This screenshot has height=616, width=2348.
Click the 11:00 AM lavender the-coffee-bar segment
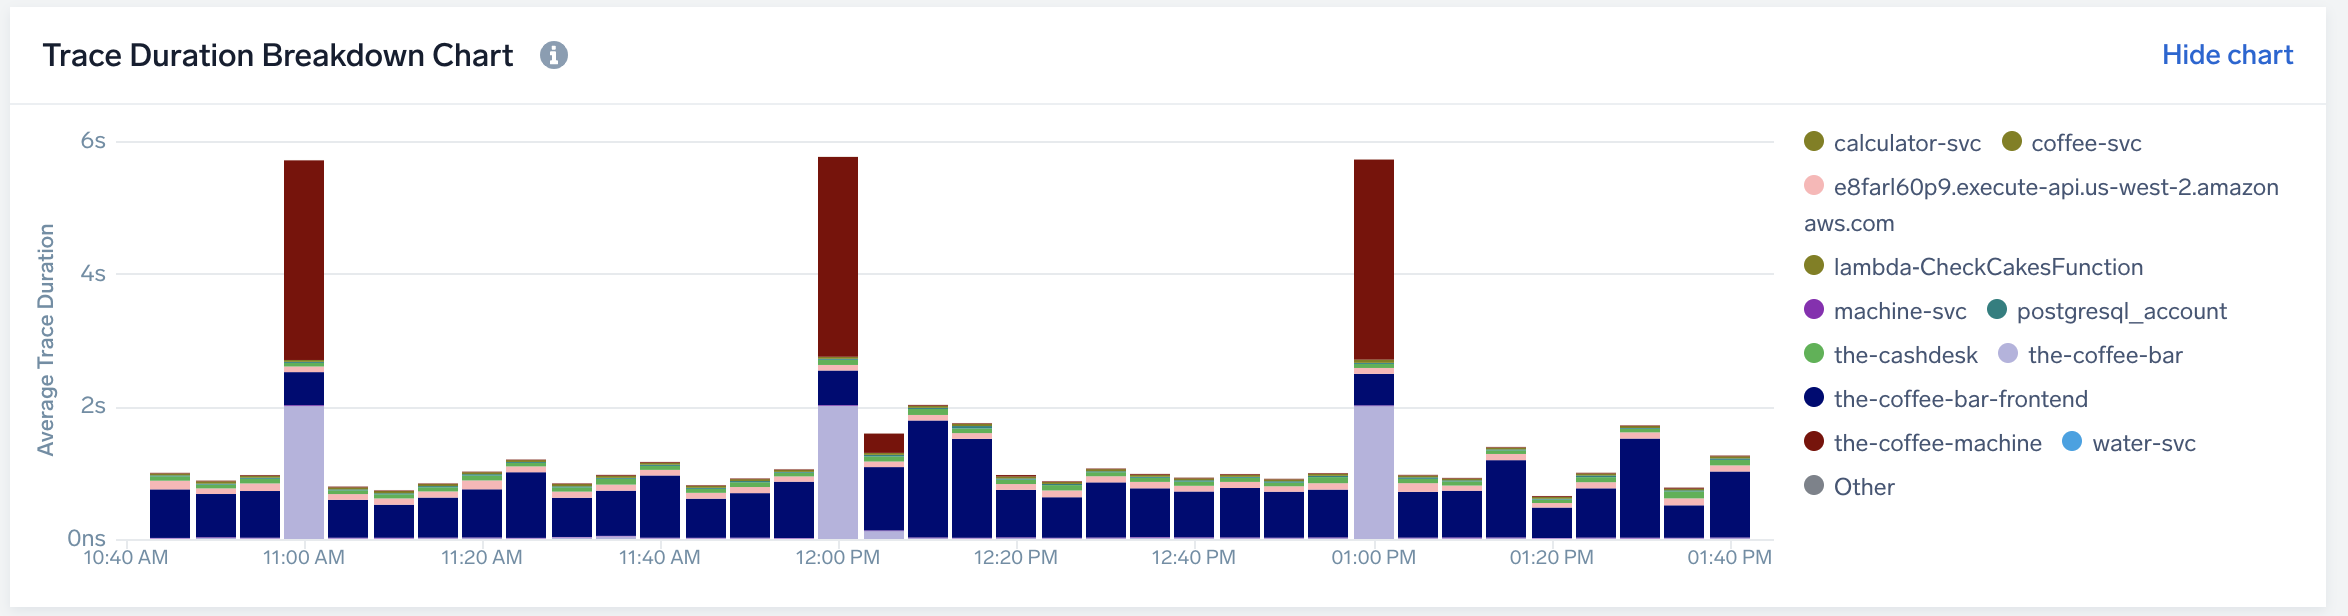tap(304, 472)
